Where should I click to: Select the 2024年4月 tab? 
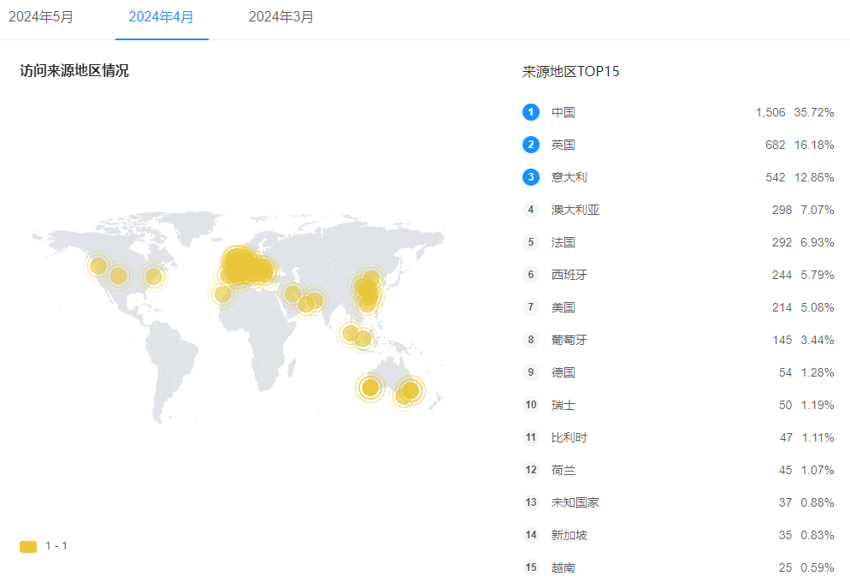pos(161,17)
